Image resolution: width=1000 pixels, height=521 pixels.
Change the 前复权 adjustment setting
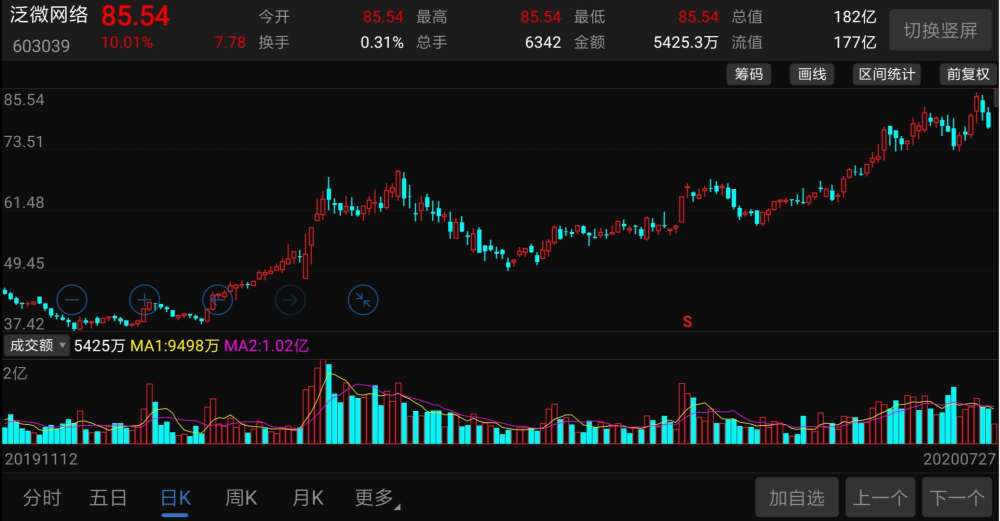(967, 74)
